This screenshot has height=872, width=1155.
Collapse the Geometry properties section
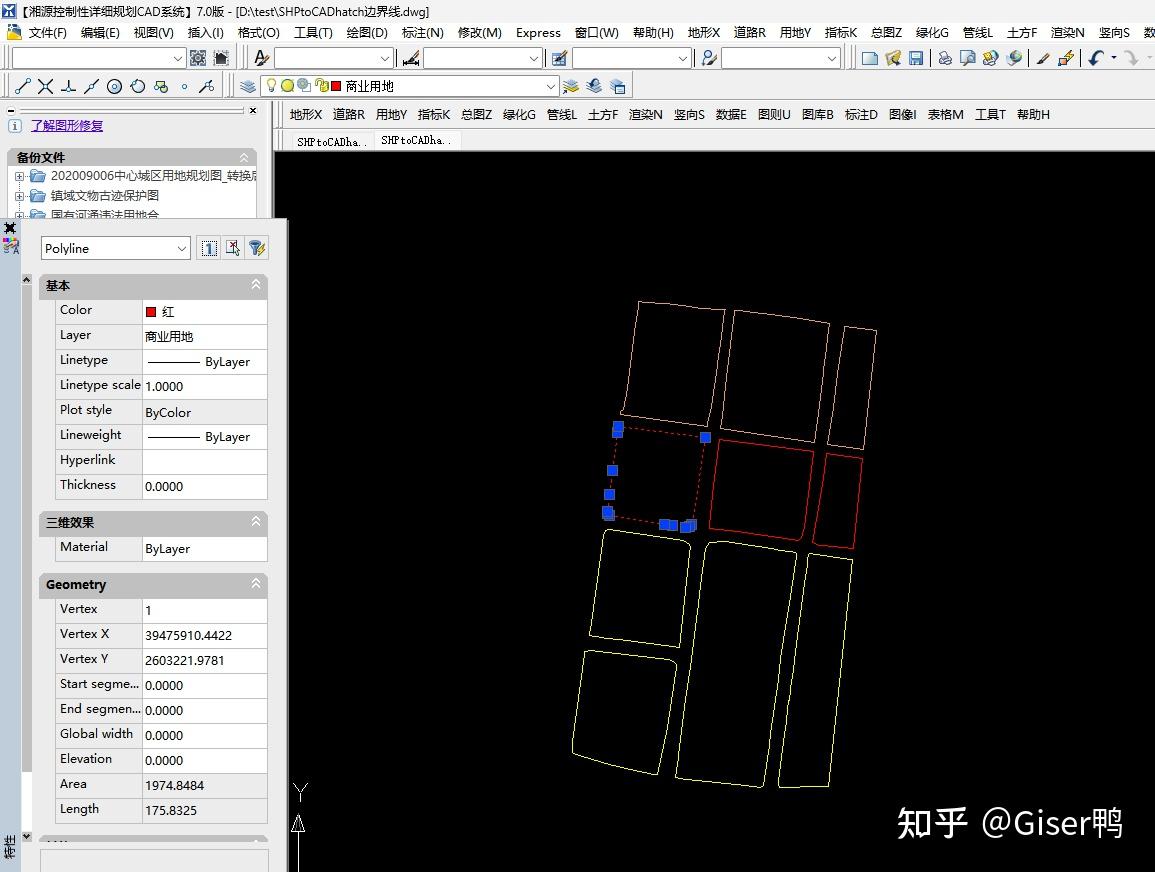[x=256, y=584]
